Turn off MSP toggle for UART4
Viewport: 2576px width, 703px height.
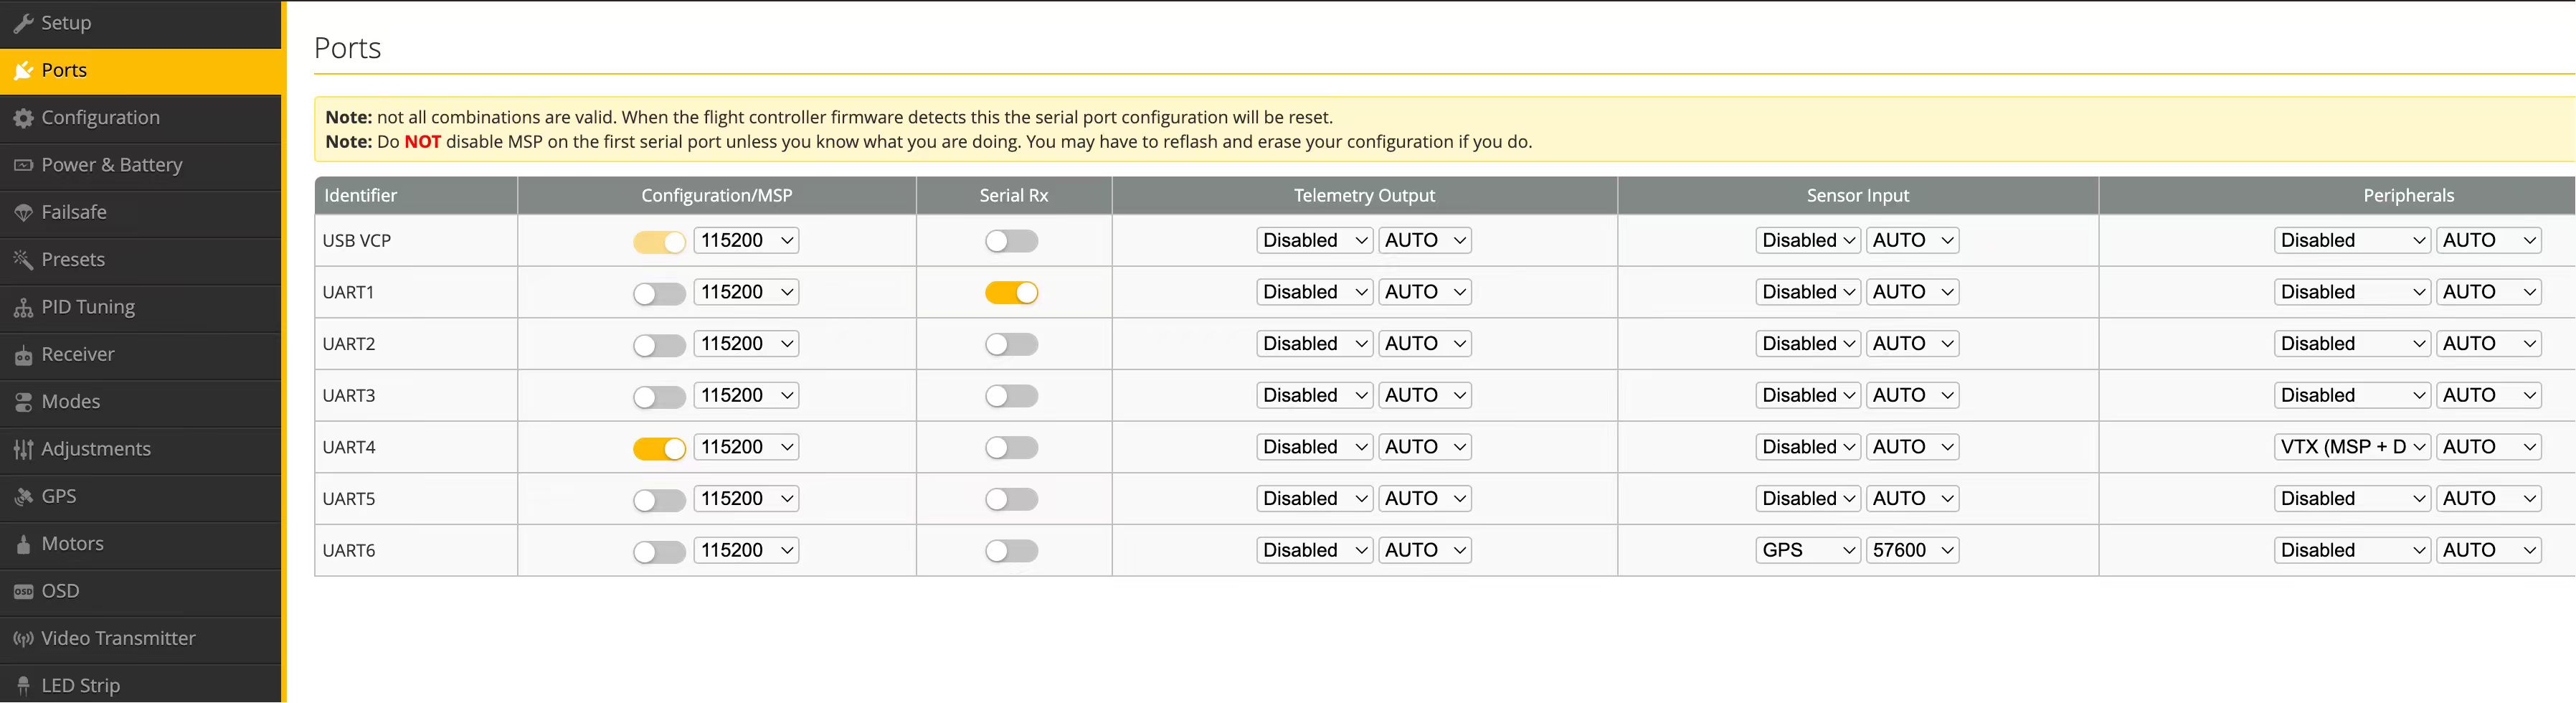pos(659,448)
